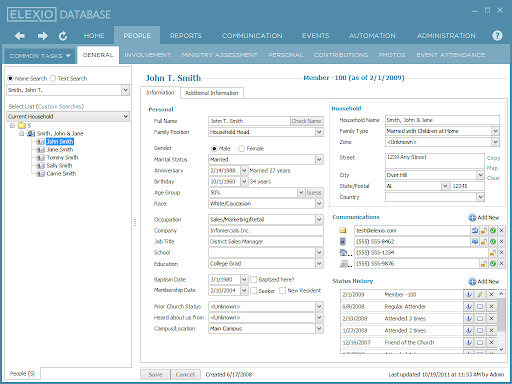Switch to the Contributions sub-tab
This screenshot has width=512, height=384.
point(341,55)
